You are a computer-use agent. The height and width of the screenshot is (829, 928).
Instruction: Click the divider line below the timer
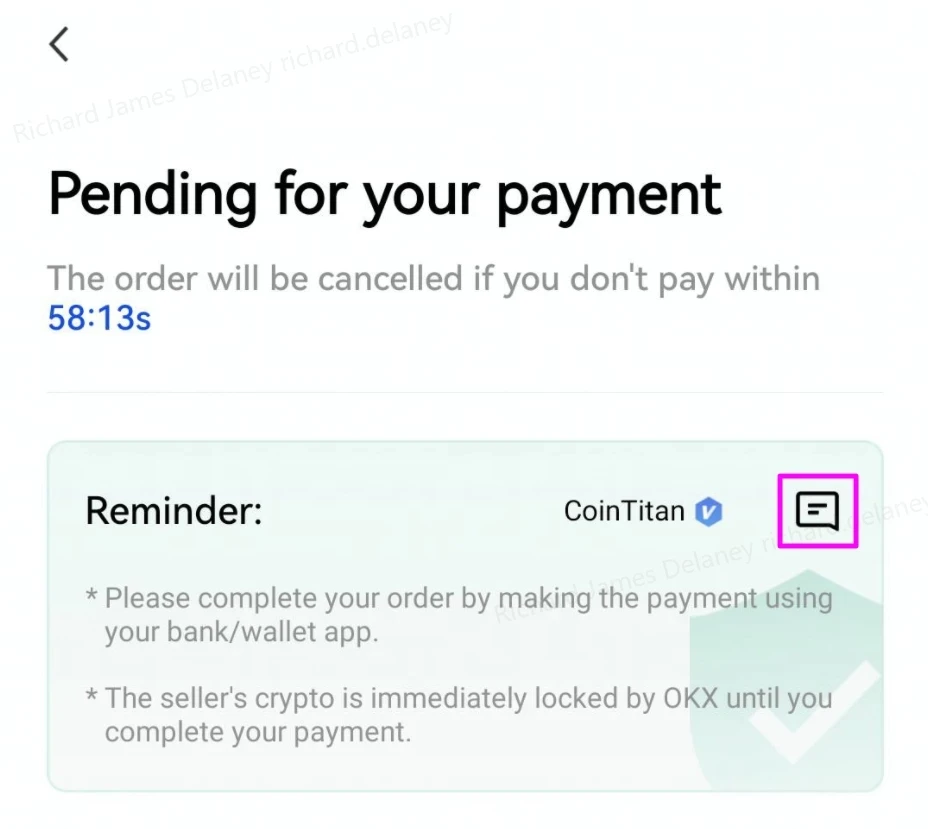coord(464,393)
